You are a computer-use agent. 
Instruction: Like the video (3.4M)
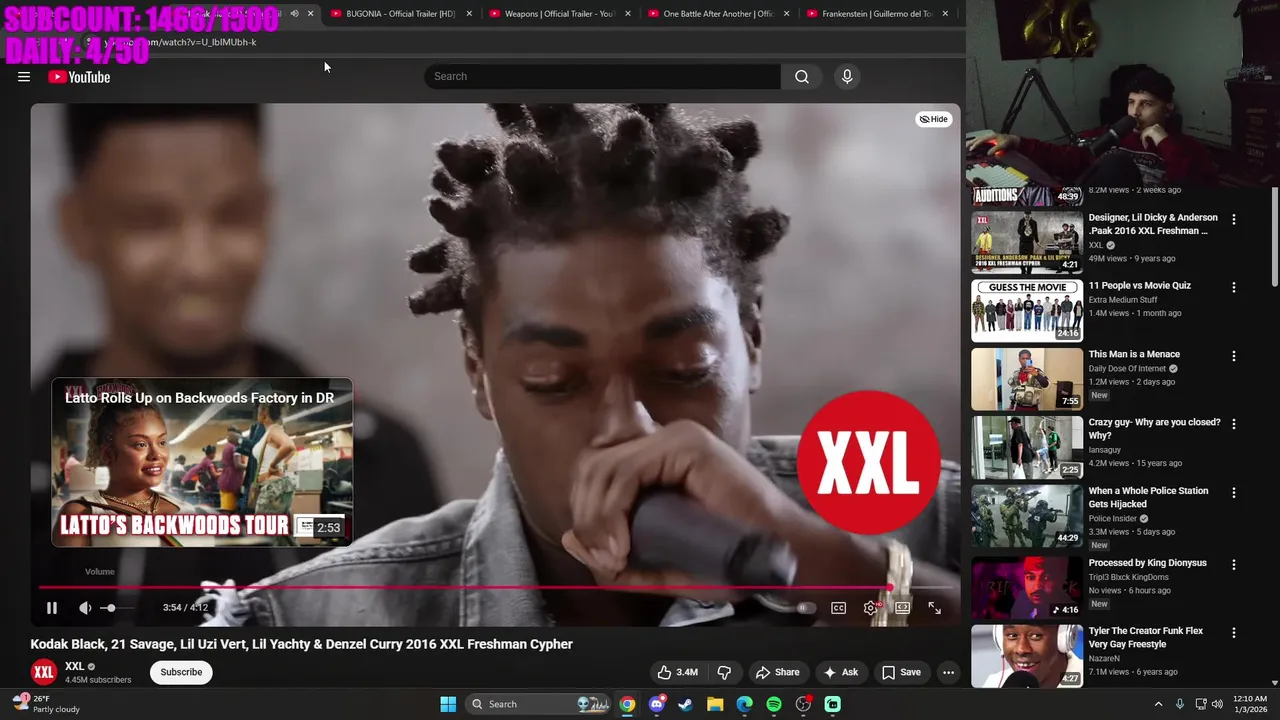pos(676,672)
